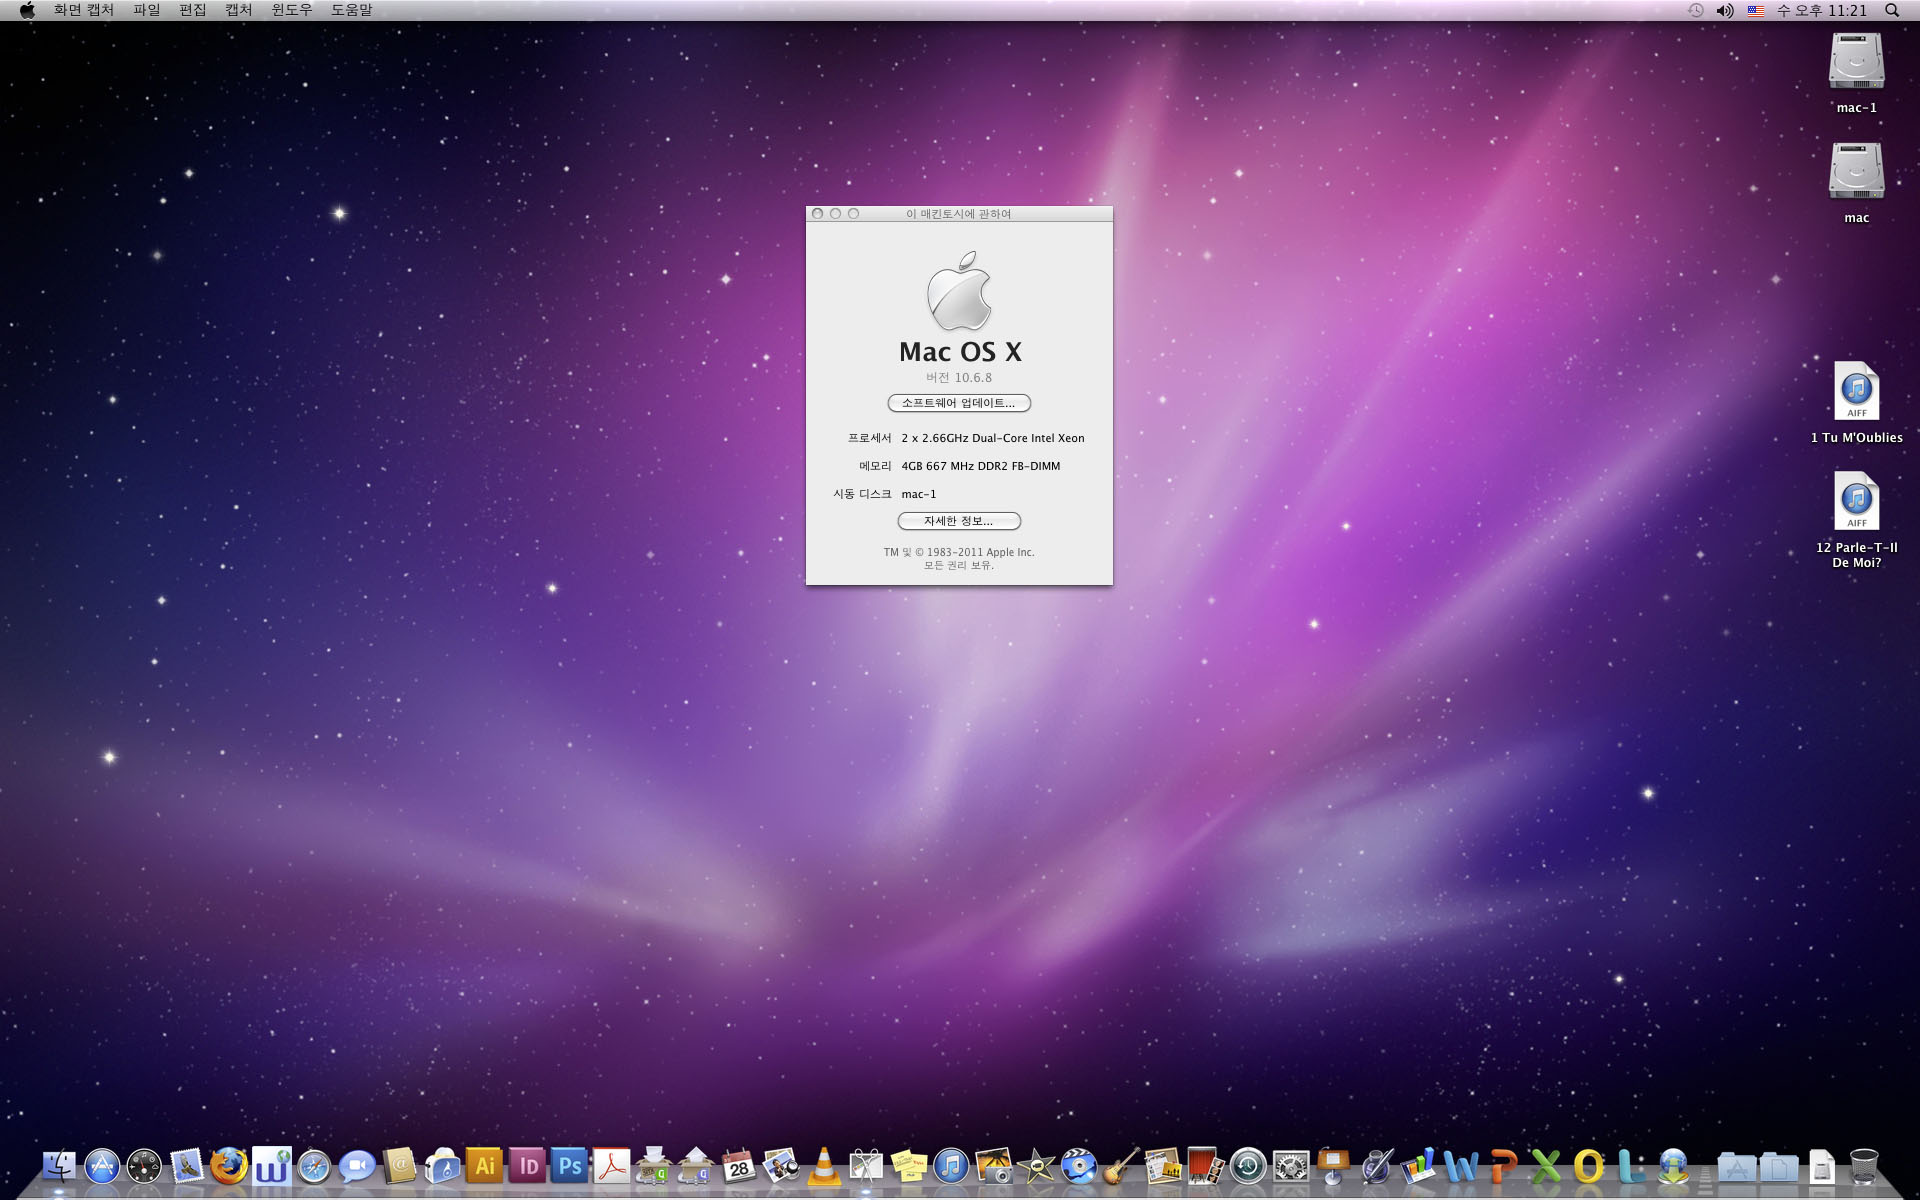
Task: Click the 자세한 정보 button
Action: (958, 521)
